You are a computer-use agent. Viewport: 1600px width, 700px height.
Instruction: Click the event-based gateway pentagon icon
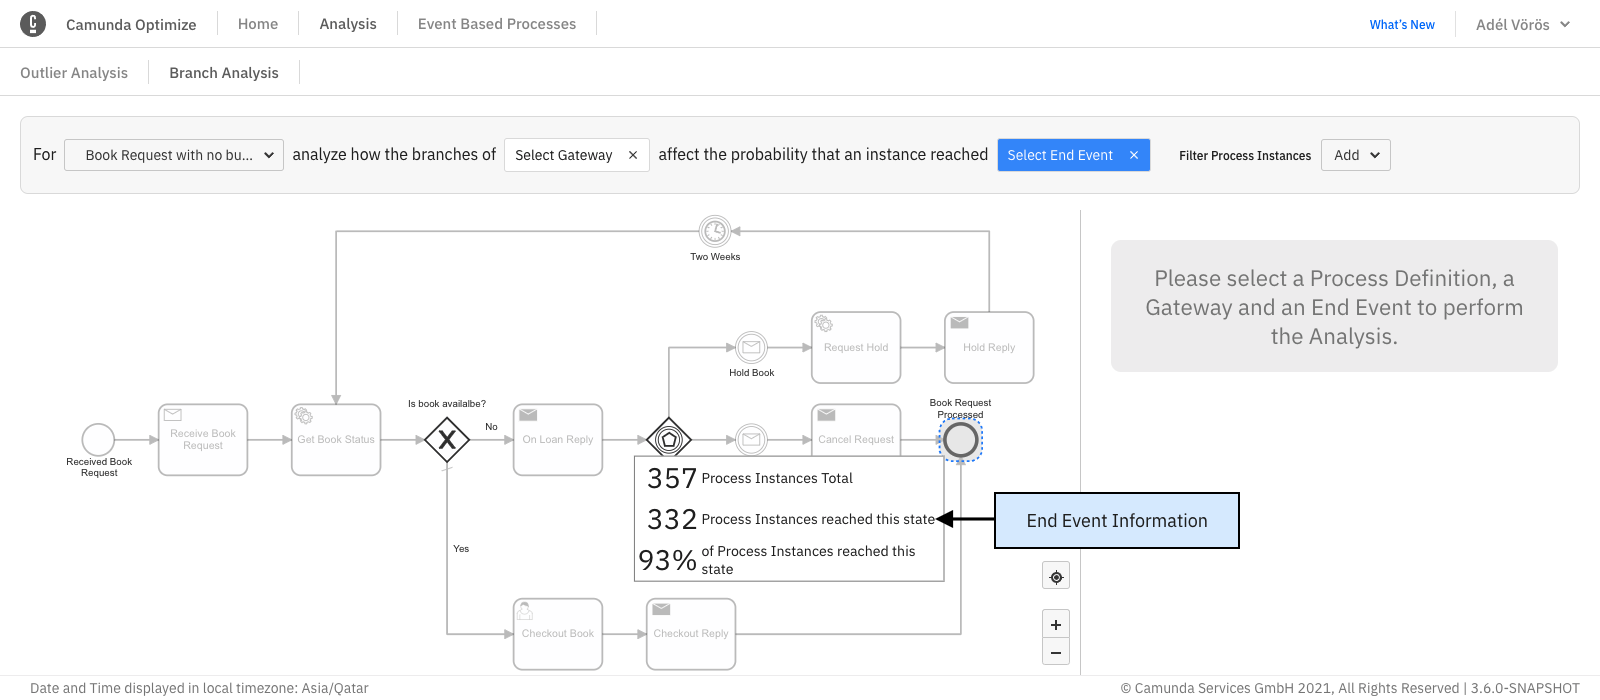[x=669, y=439]
